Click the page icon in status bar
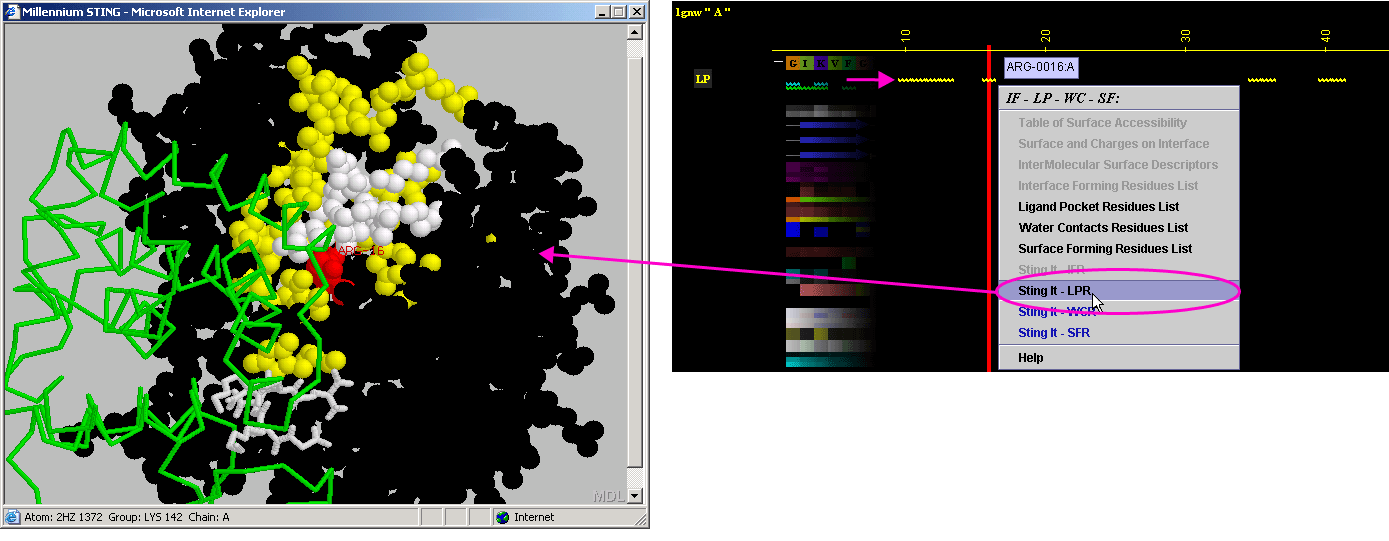 tap(12, 517)
